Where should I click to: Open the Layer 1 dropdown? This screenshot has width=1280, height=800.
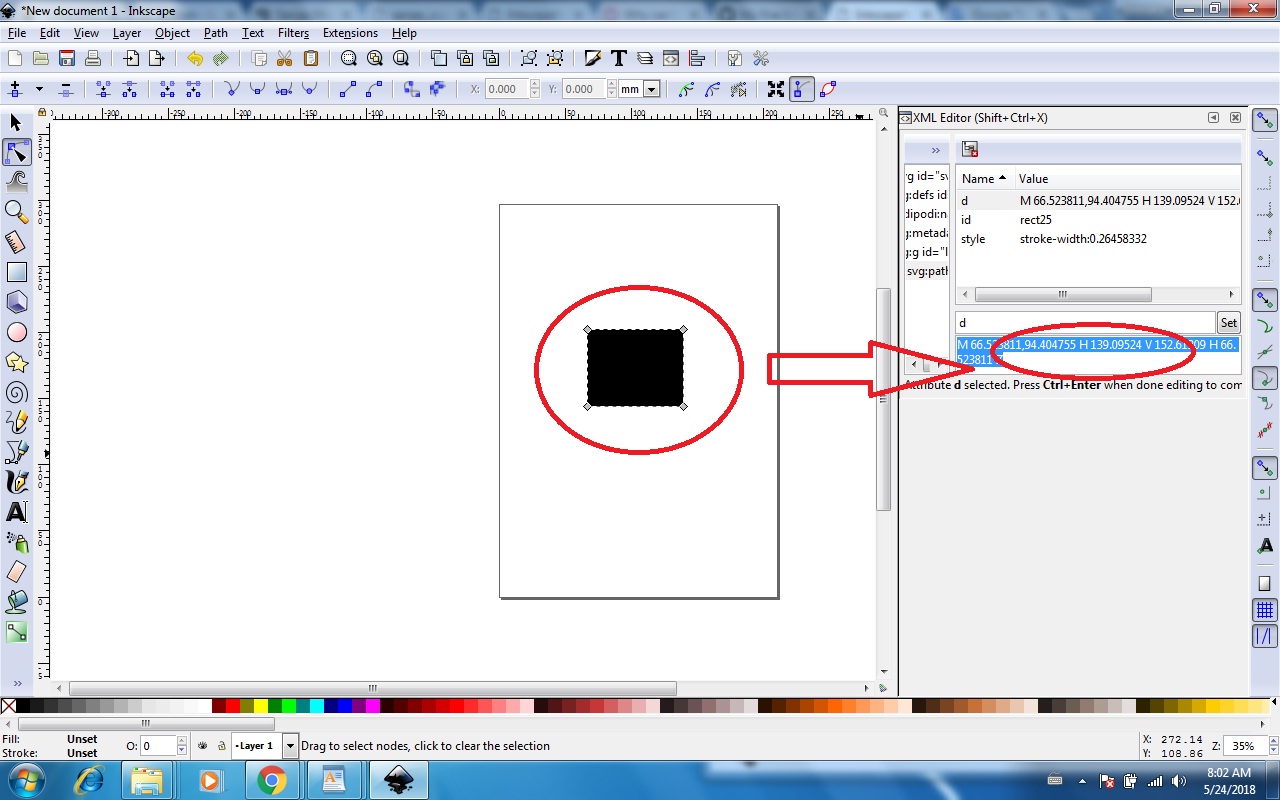pos(290,746)
